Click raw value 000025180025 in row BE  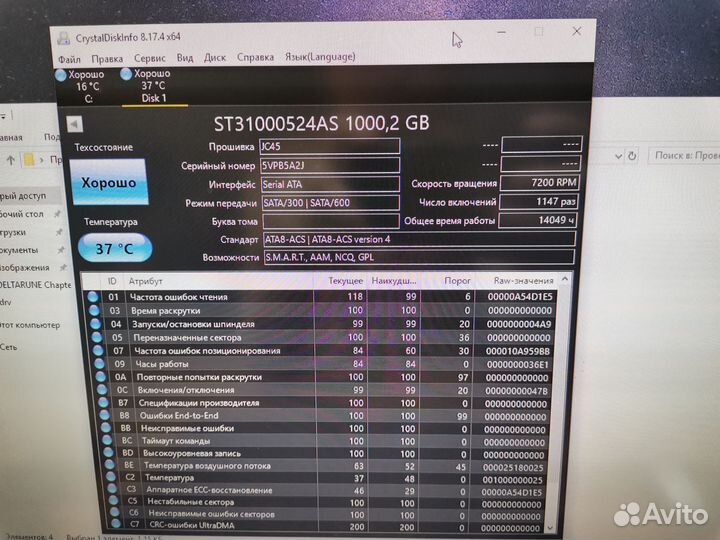[x=513, y=467]
